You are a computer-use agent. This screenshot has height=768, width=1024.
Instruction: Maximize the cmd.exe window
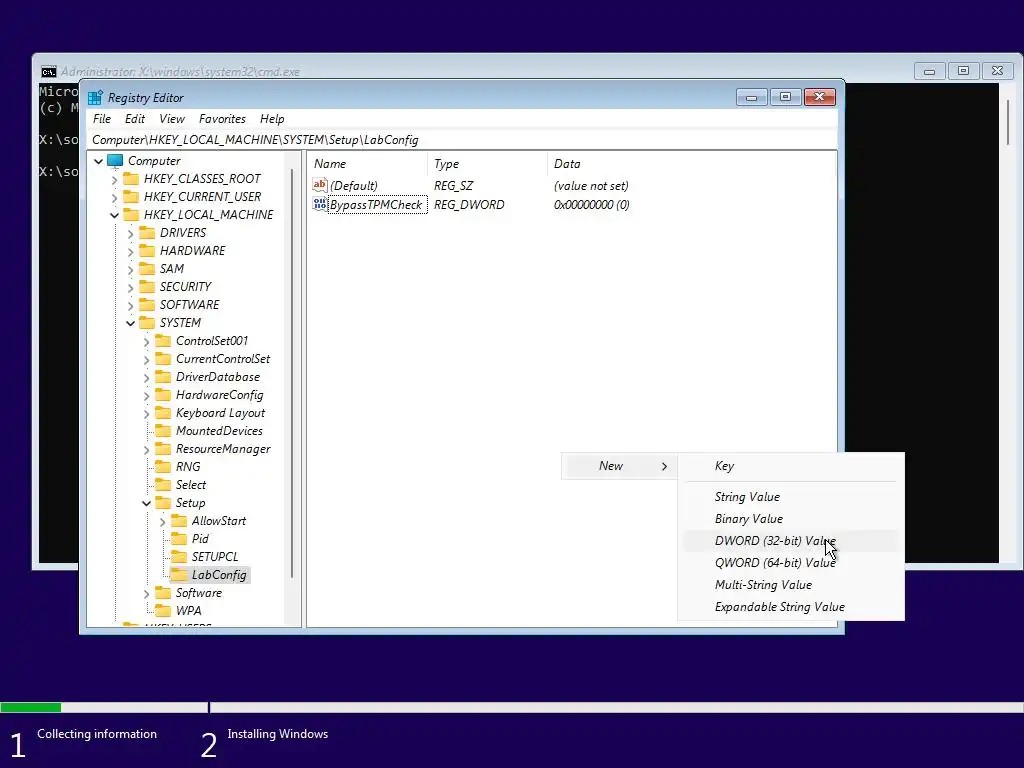pos(963,71)
